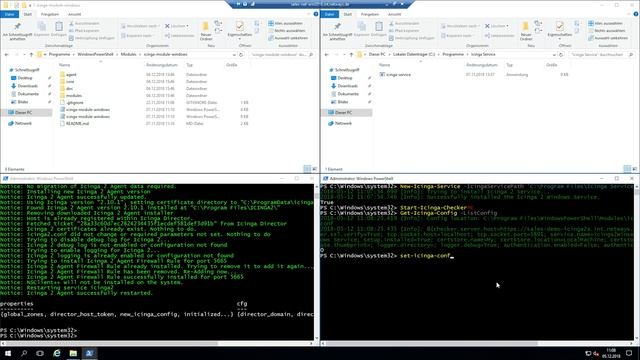Open Löschen dropdown arrow in left Explorer
This screenshot has height=360, width=640.
pyautogui.click(x=187, y=26)
